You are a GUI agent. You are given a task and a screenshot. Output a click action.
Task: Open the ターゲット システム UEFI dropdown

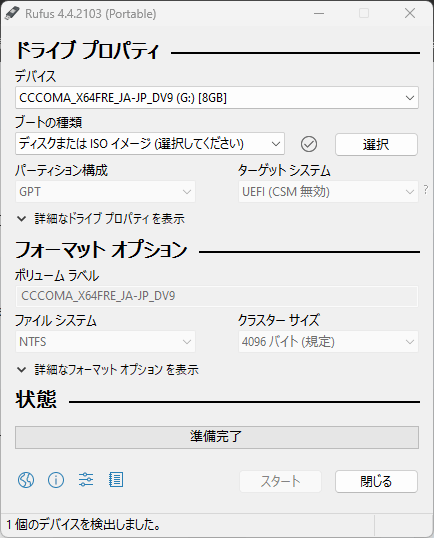[x=328, y=191]
